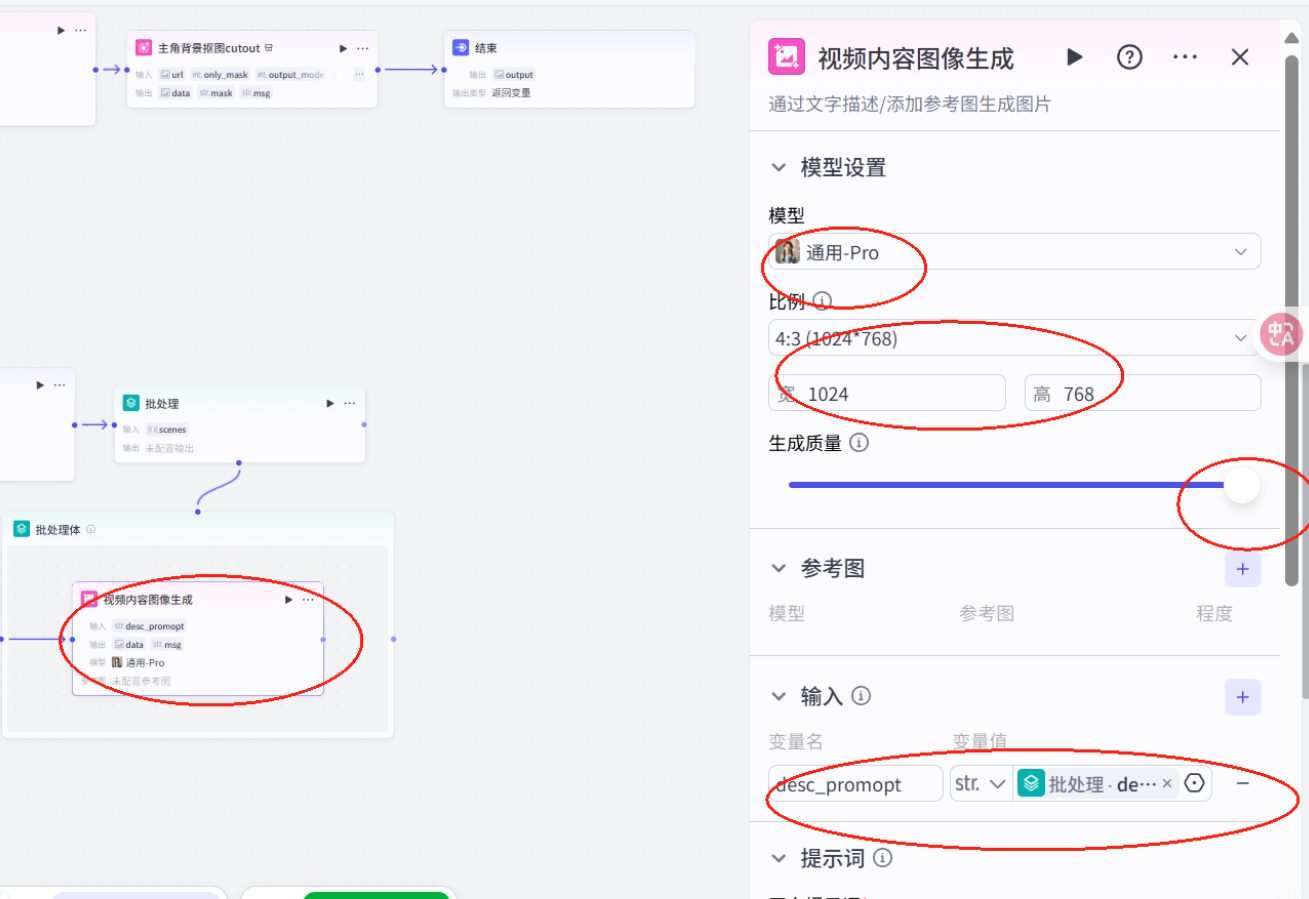
Task: Open help via the question mark icon
Action: pyautogui.click(x=1129, y=57)
